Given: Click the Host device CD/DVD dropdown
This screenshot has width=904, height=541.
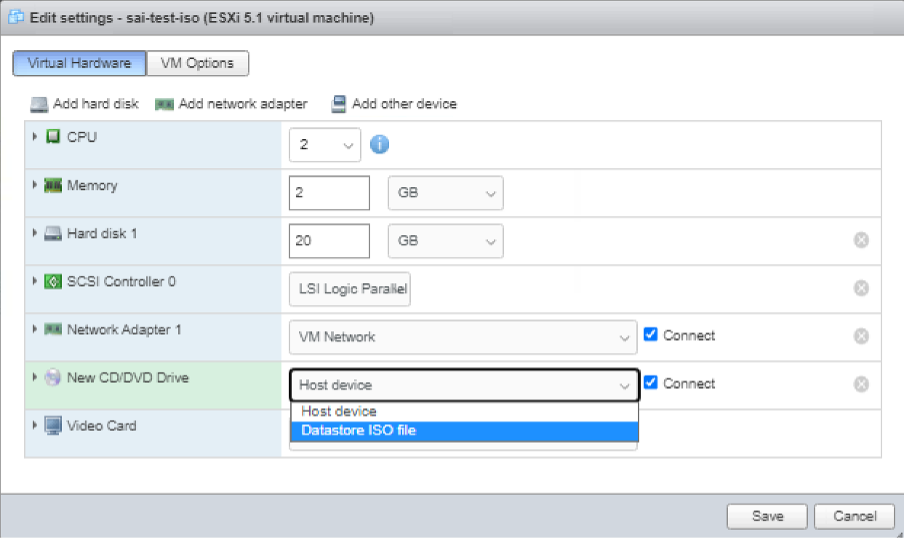Looking at the screenshot, I should tap(464, 385).
